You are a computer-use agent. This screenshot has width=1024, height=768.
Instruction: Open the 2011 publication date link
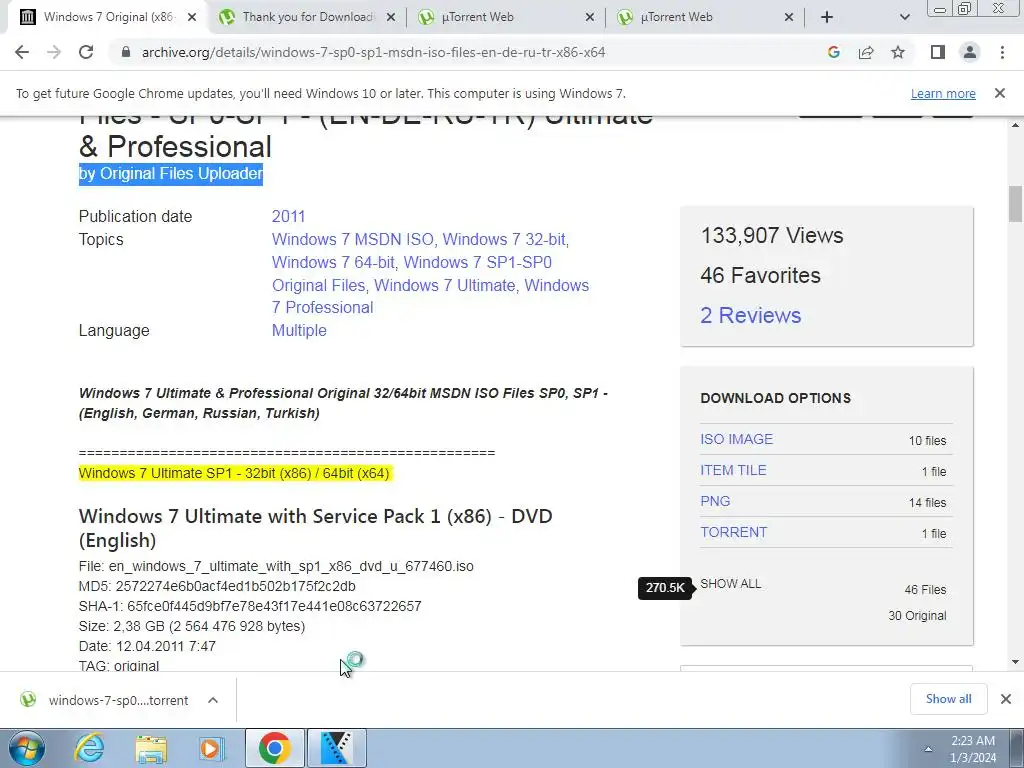click(x=288, y=216)
